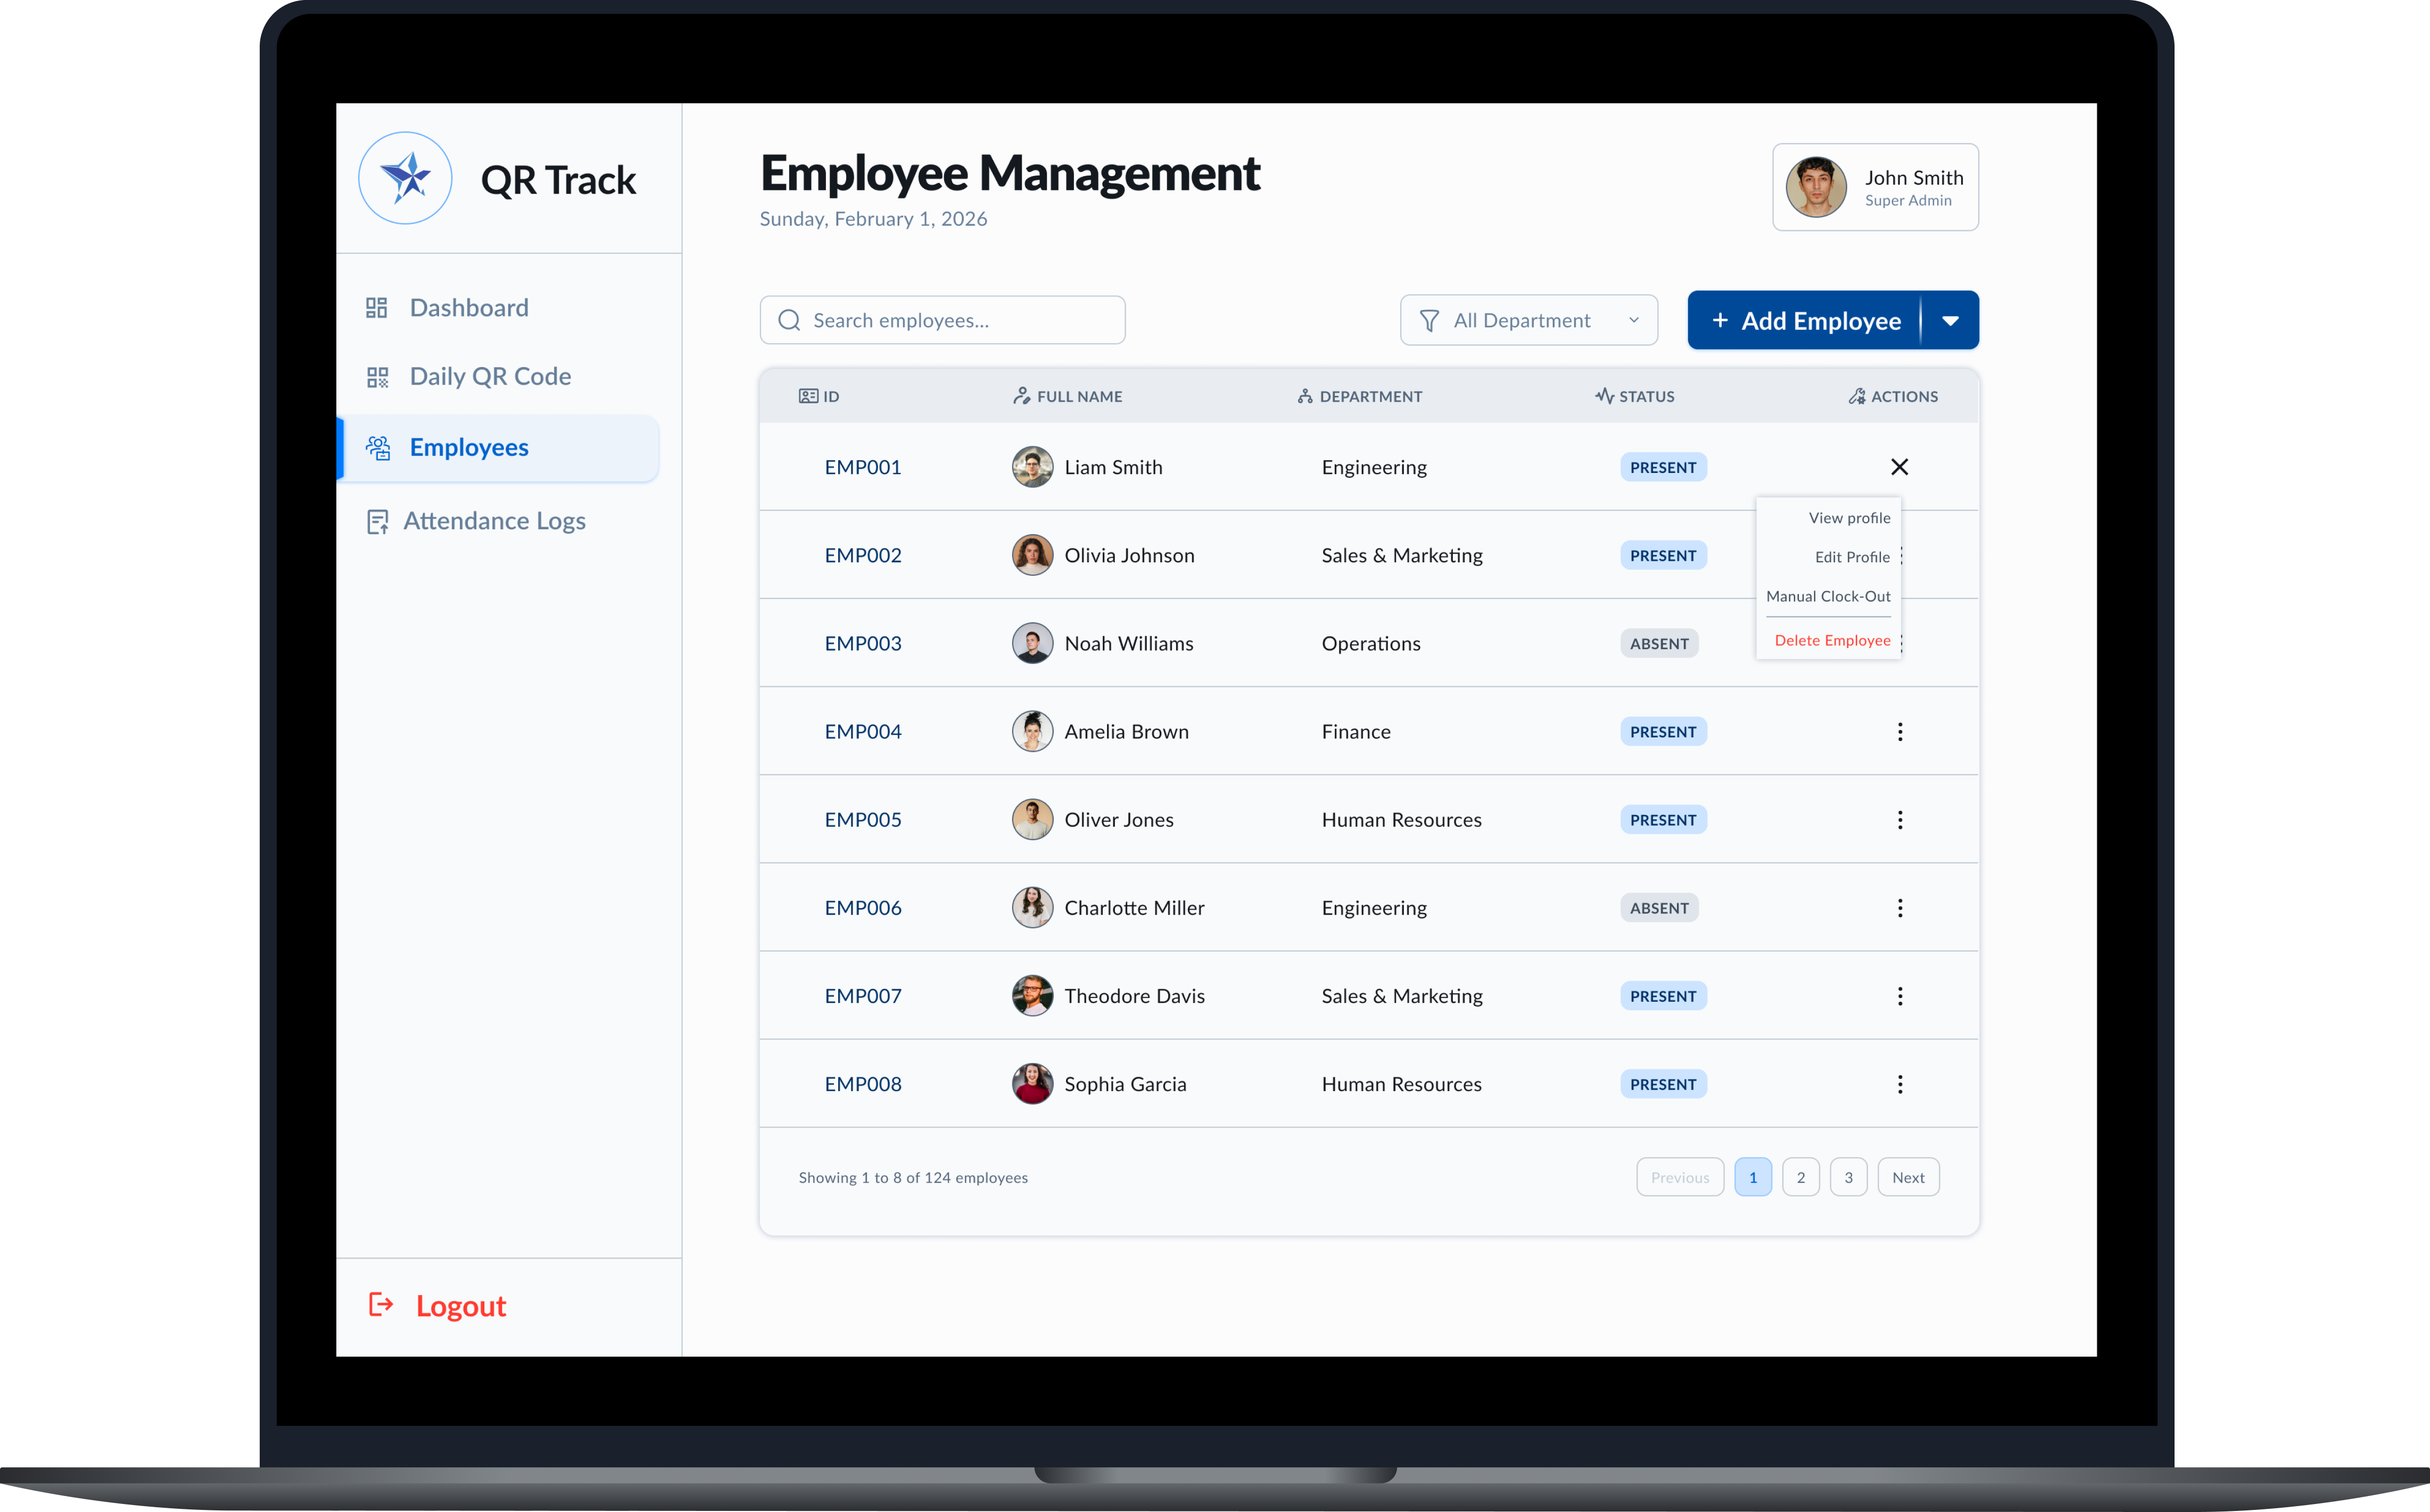Close the actions menu for Liam Smith
Screen dimensions: 2430x1512
point(1900,467)
